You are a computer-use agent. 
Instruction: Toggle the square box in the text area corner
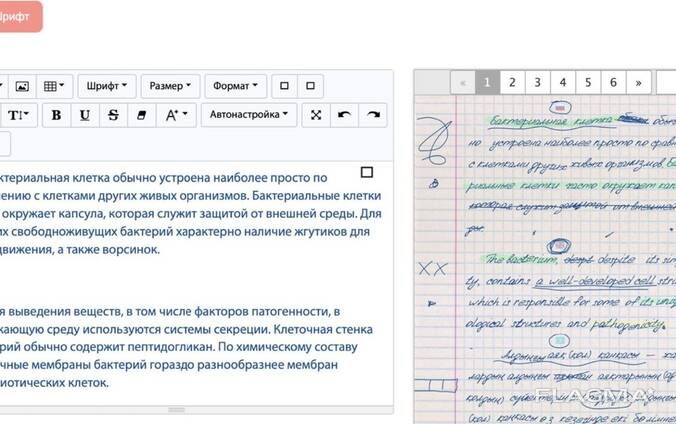coord(366,172)
